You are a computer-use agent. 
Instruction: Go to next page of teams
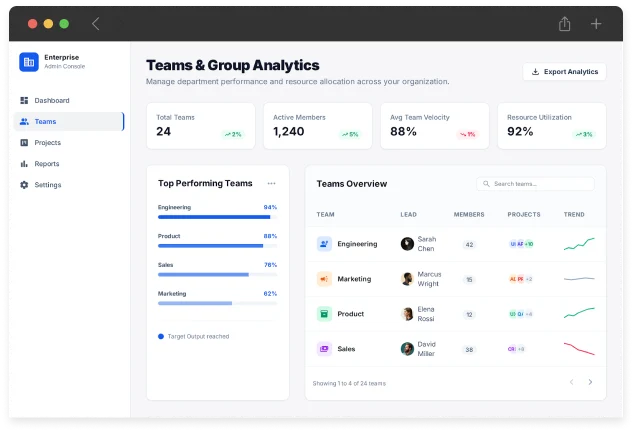590,382
